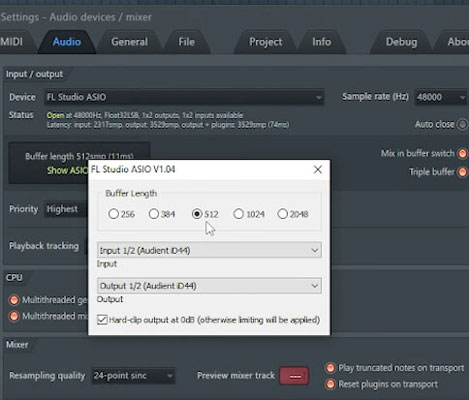Image resolution: width=469 pixels, height=400 pixels.
Task: Click the Show ASIO panel link
Action: [67, 170]
